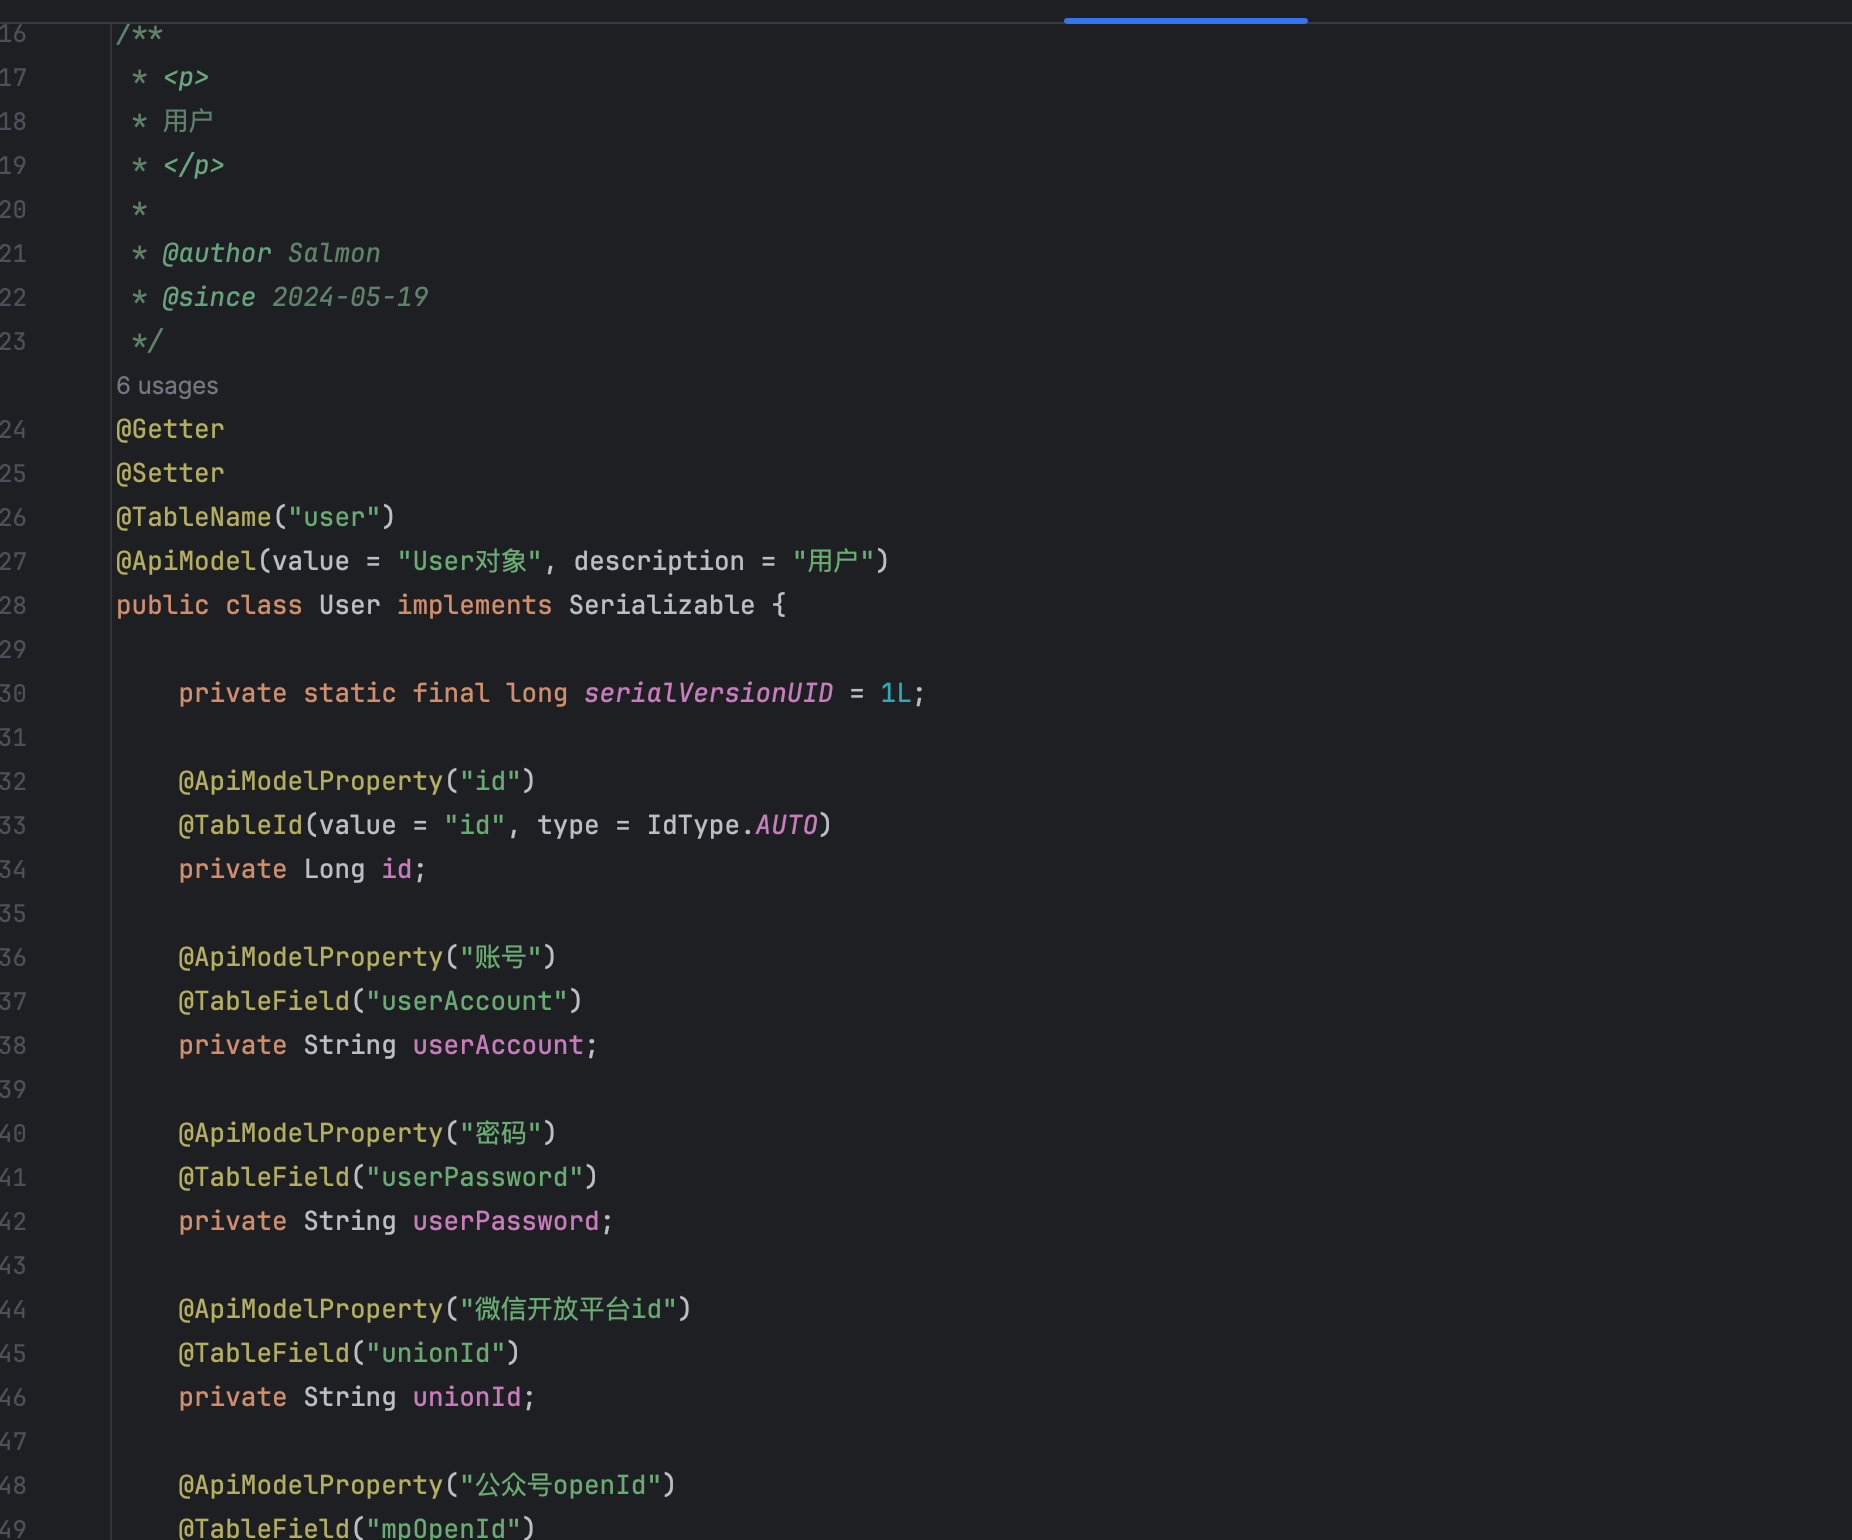Click the @ApiModel annotation on line 27

(186, 562)
